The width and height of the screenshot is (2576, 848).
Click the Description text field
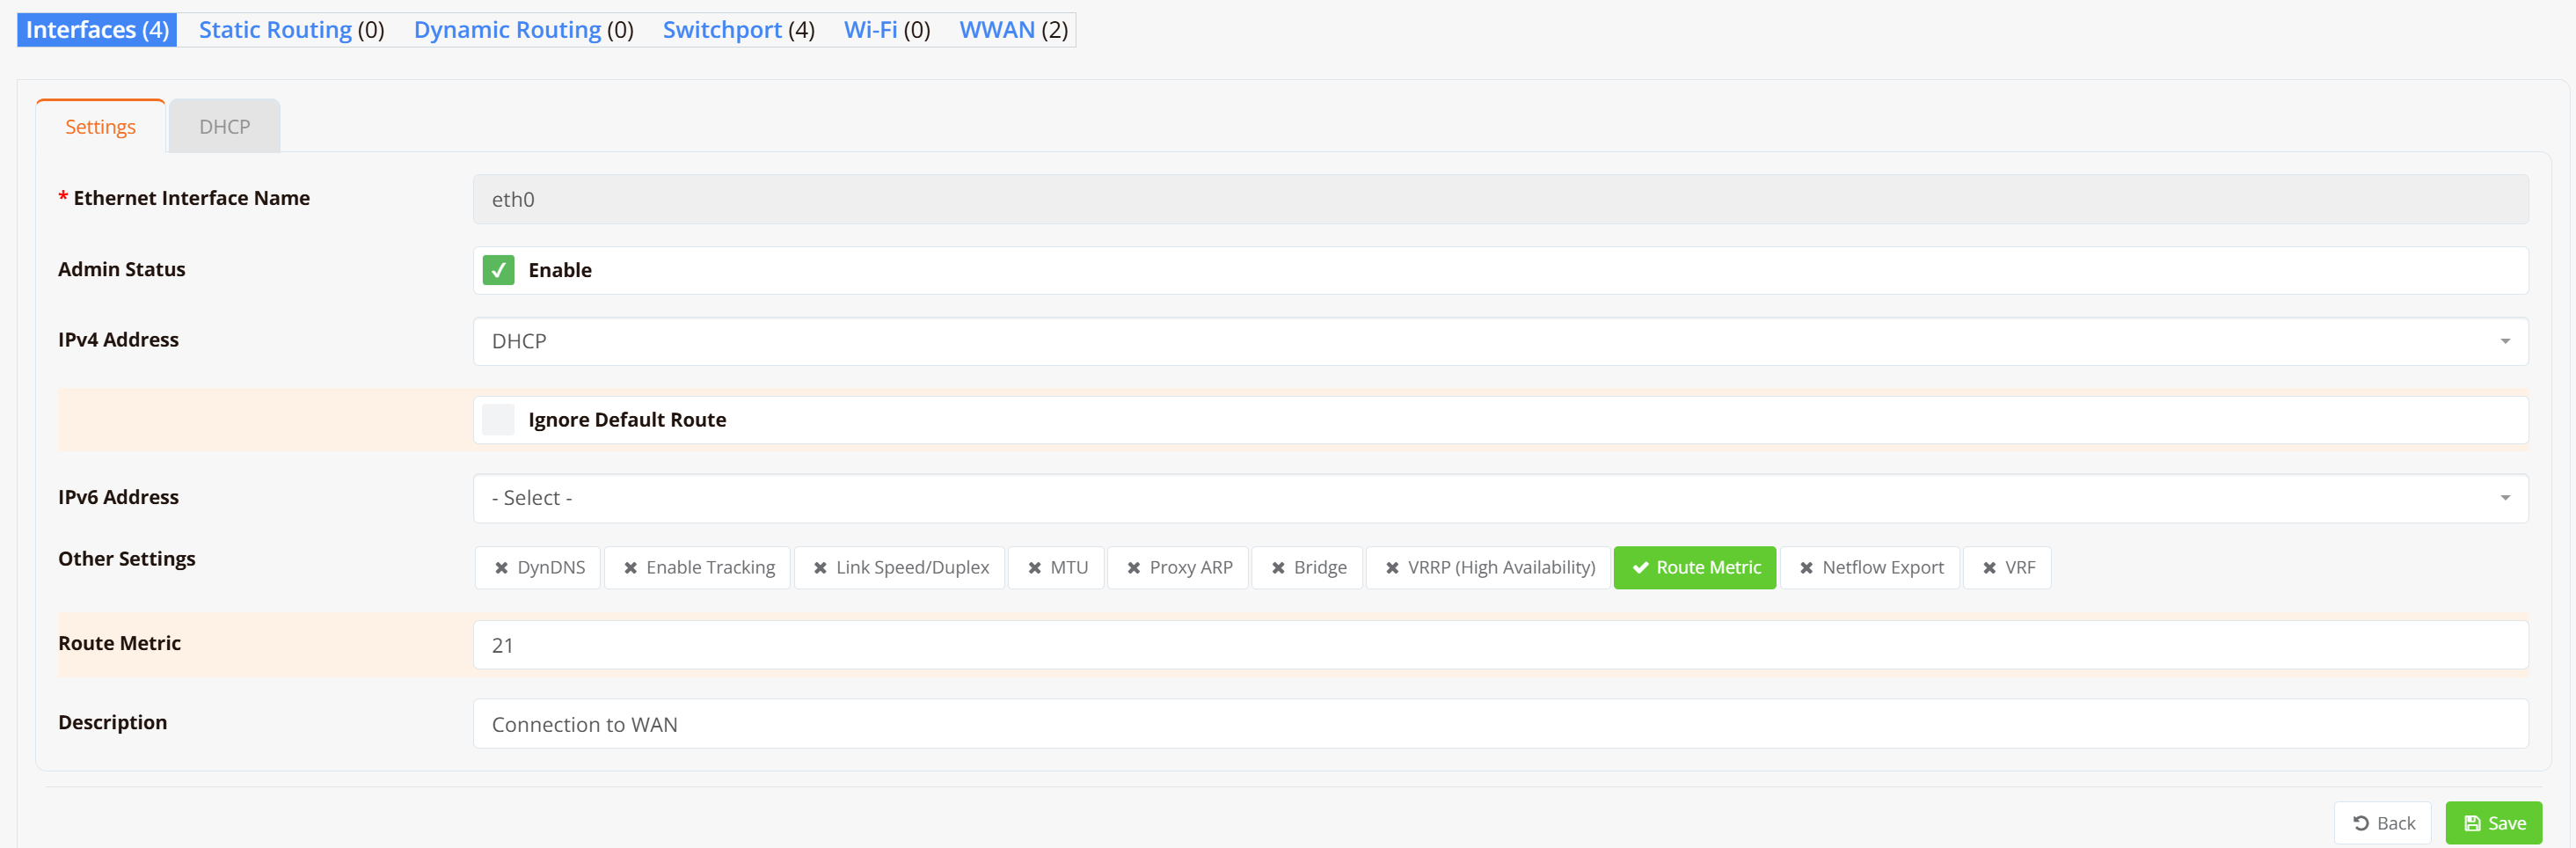(x=1500, y=724)
